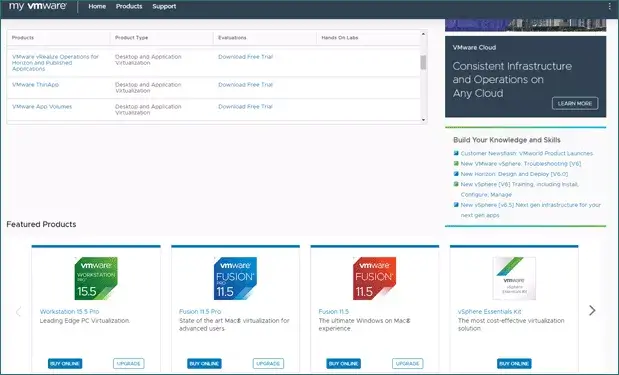This screenshot has width=619, height=375.
Task: Click the bullet icon beside Customer Newsflash
Action: [x=456, y=153]
